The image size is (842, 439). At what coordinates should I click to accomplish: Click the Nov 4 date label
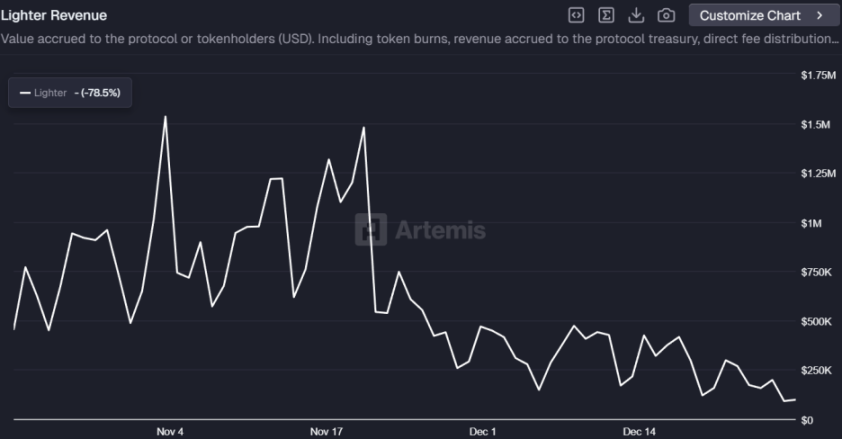click(170, 431)
